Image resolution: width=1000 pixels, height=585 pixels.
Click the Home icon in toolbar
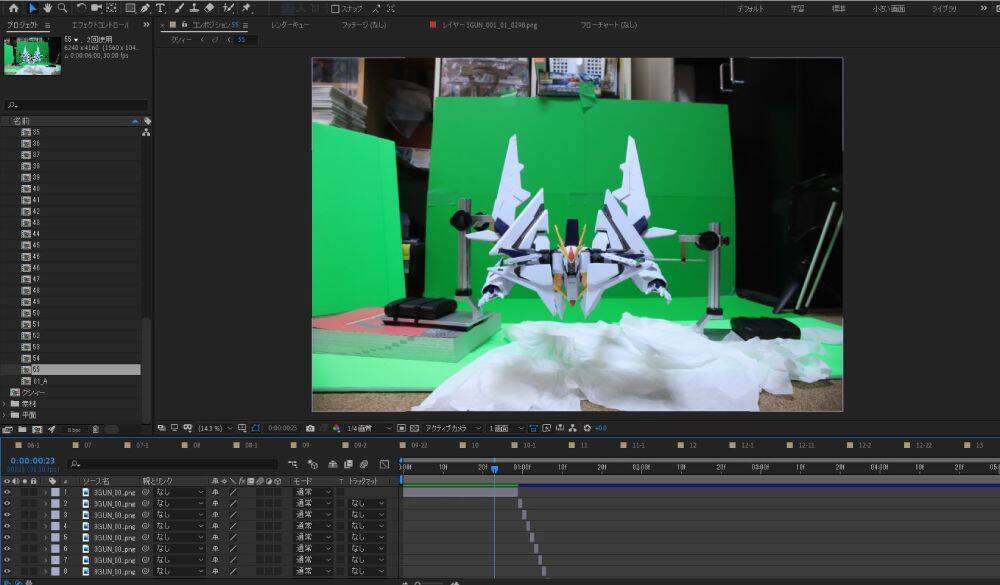[13, 8]
